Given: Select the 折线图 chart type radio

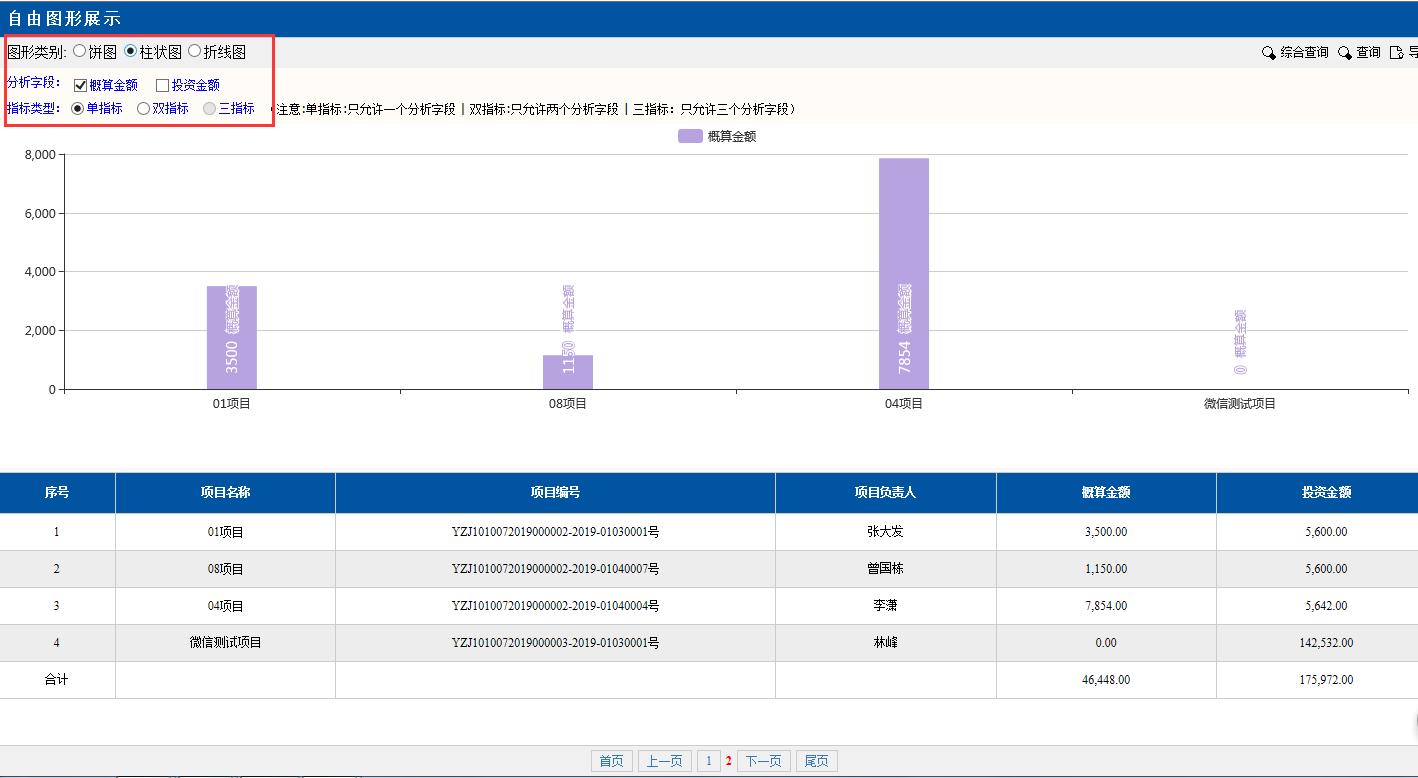Looking at the screenshot, I should point(194,51).
